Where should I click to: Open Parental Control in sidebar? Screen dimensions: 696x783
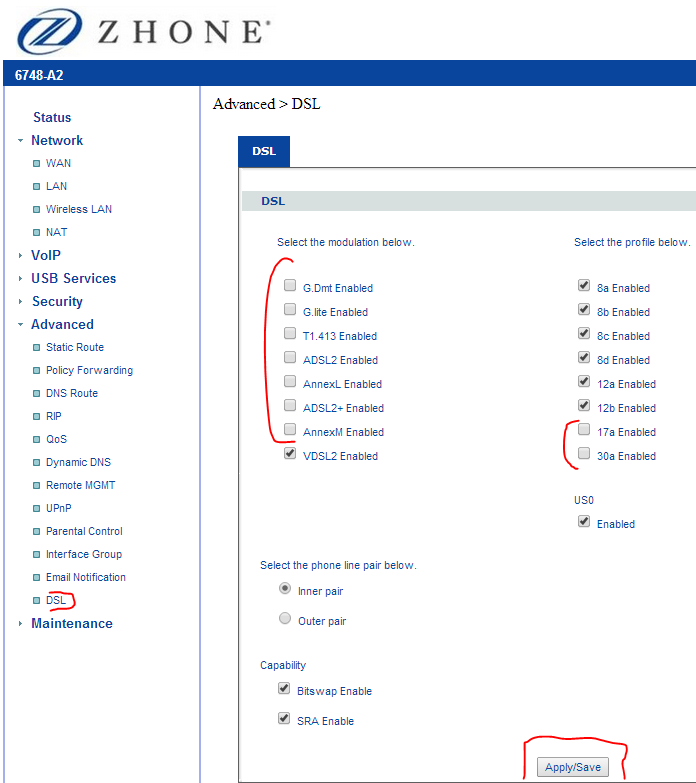pyautogui.click(x=84, y=531)
